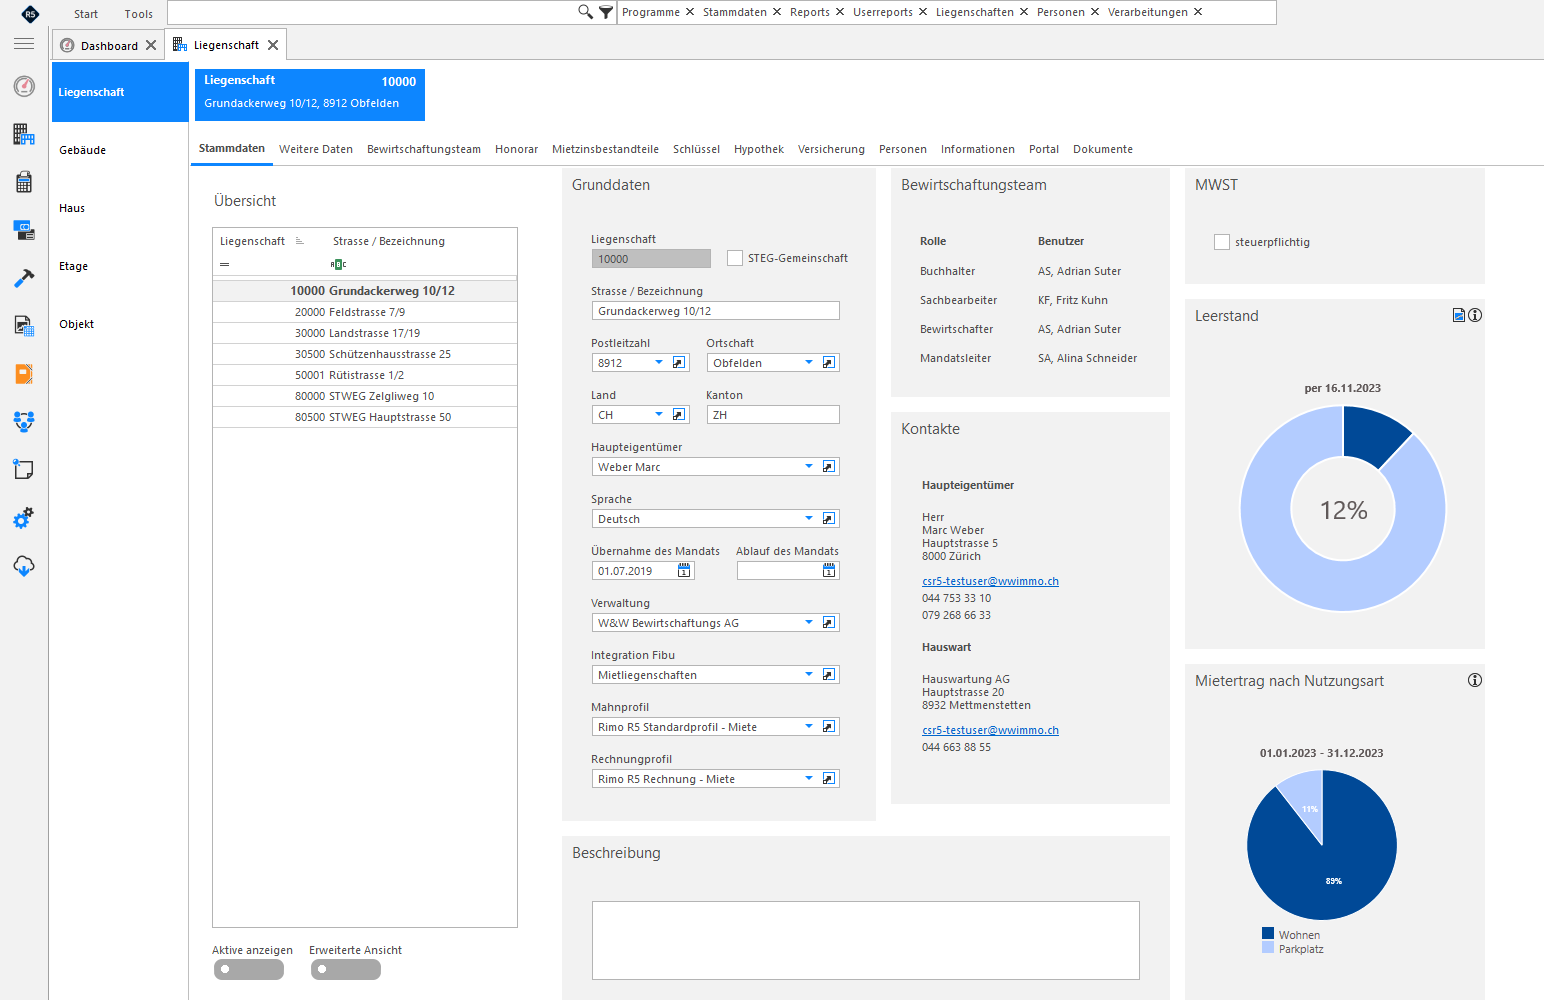Viewport: 1544px width, 1000px height.
Task: Select Objekt in the left navigation
Action: click(x=120, y=324)
